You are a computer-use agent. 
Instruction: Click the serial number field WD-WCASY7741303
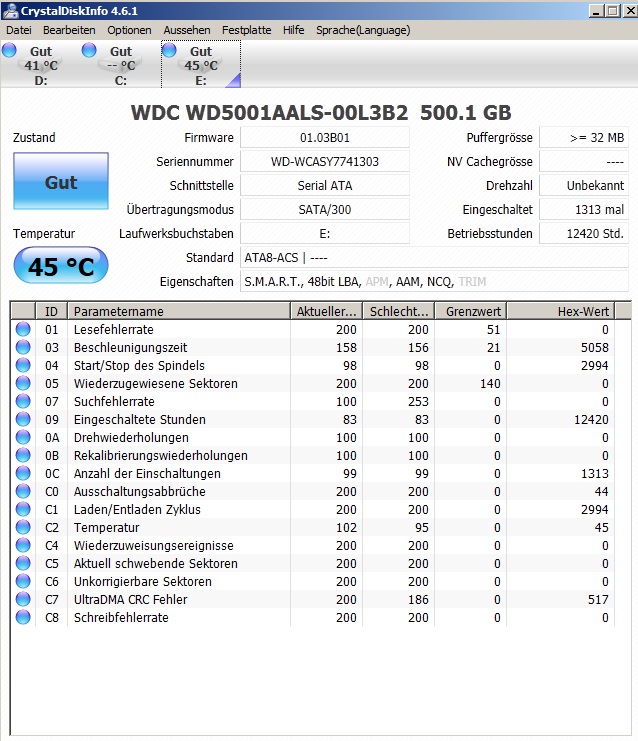tap(325, 162)
